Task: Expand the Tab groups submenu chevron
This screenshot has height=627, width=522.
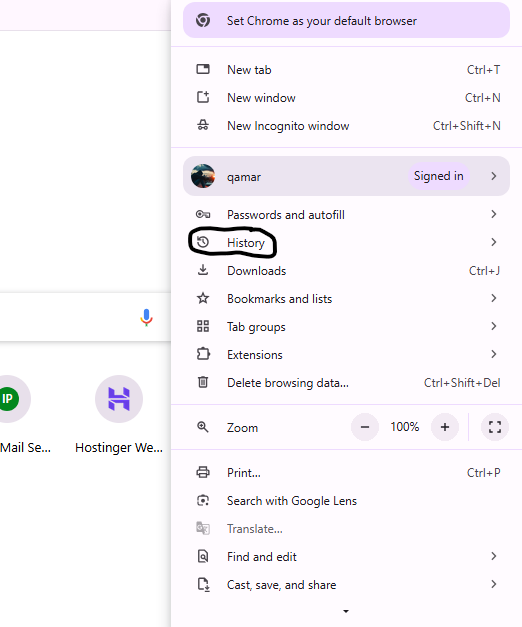Action: [x=494, y=326]
